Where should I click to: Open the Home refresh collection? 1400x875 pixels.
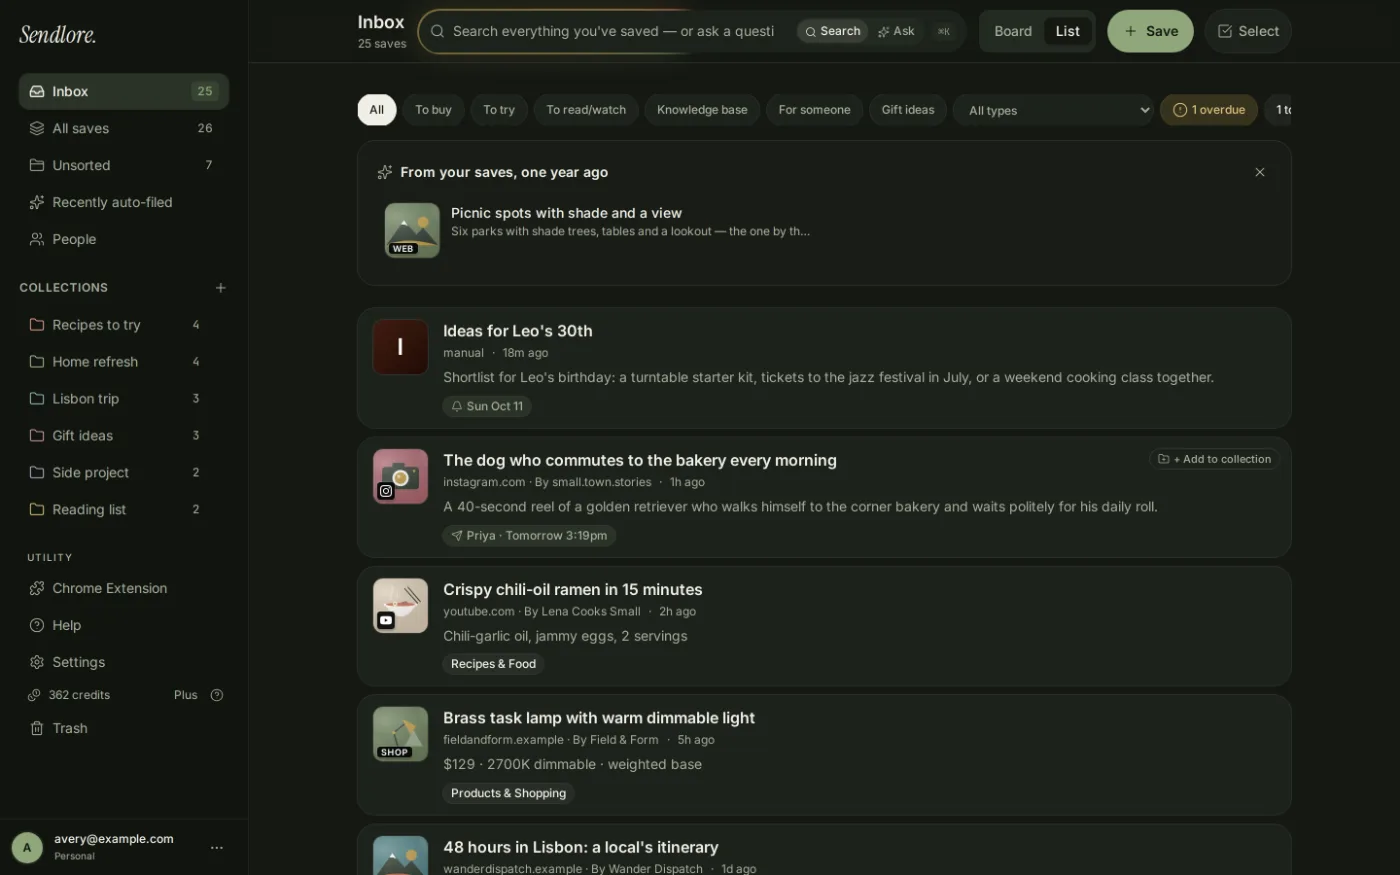tap(124, 362)
